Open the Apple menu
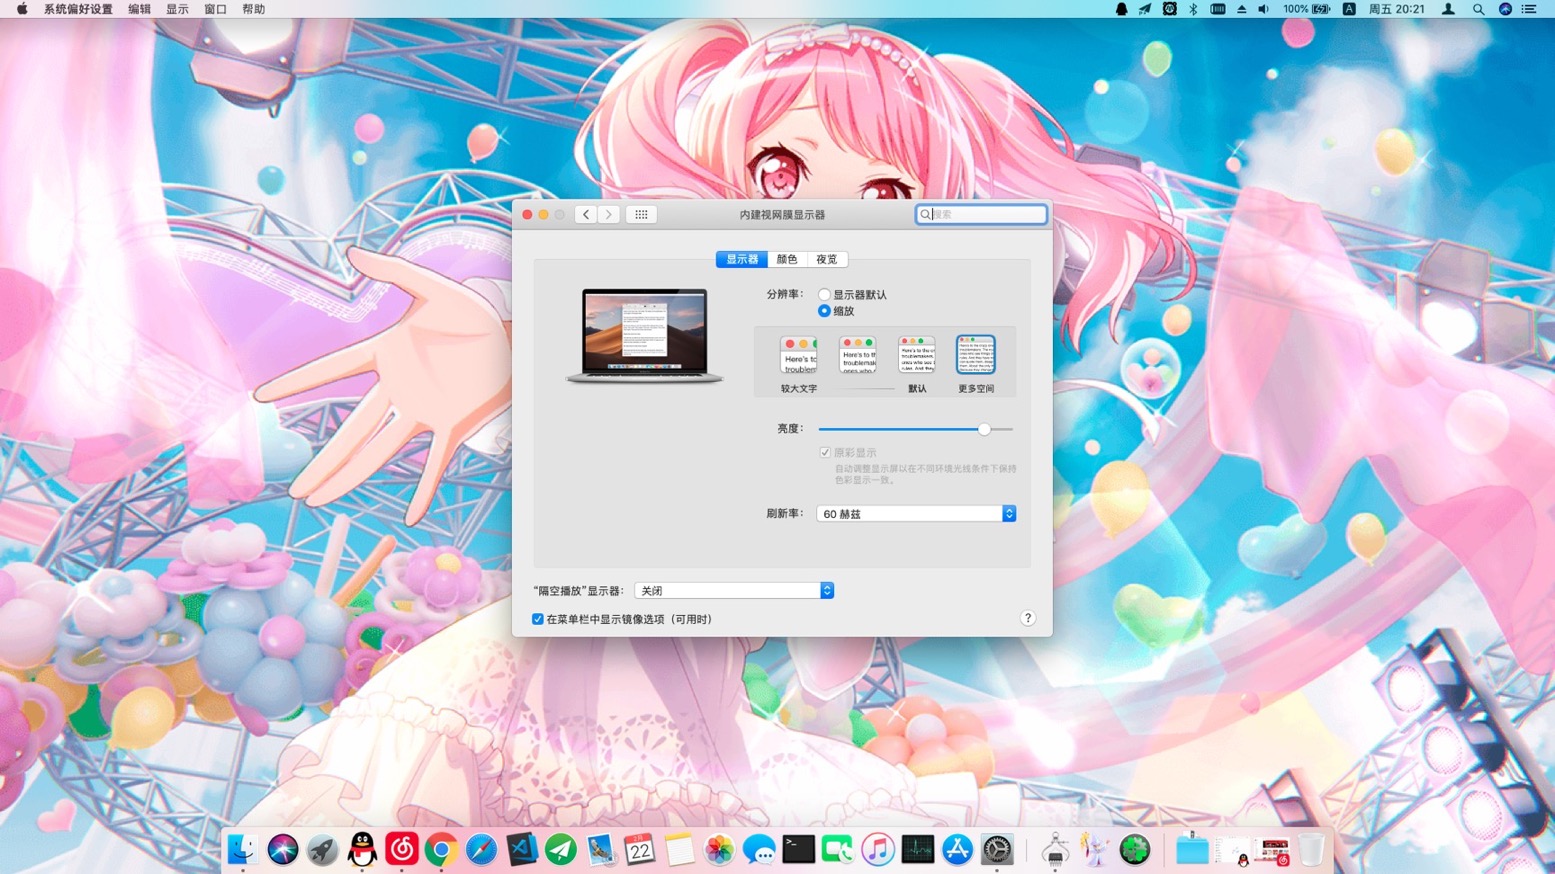The height and width of the screenshot is (874, 1555). [x=21, y=9]
